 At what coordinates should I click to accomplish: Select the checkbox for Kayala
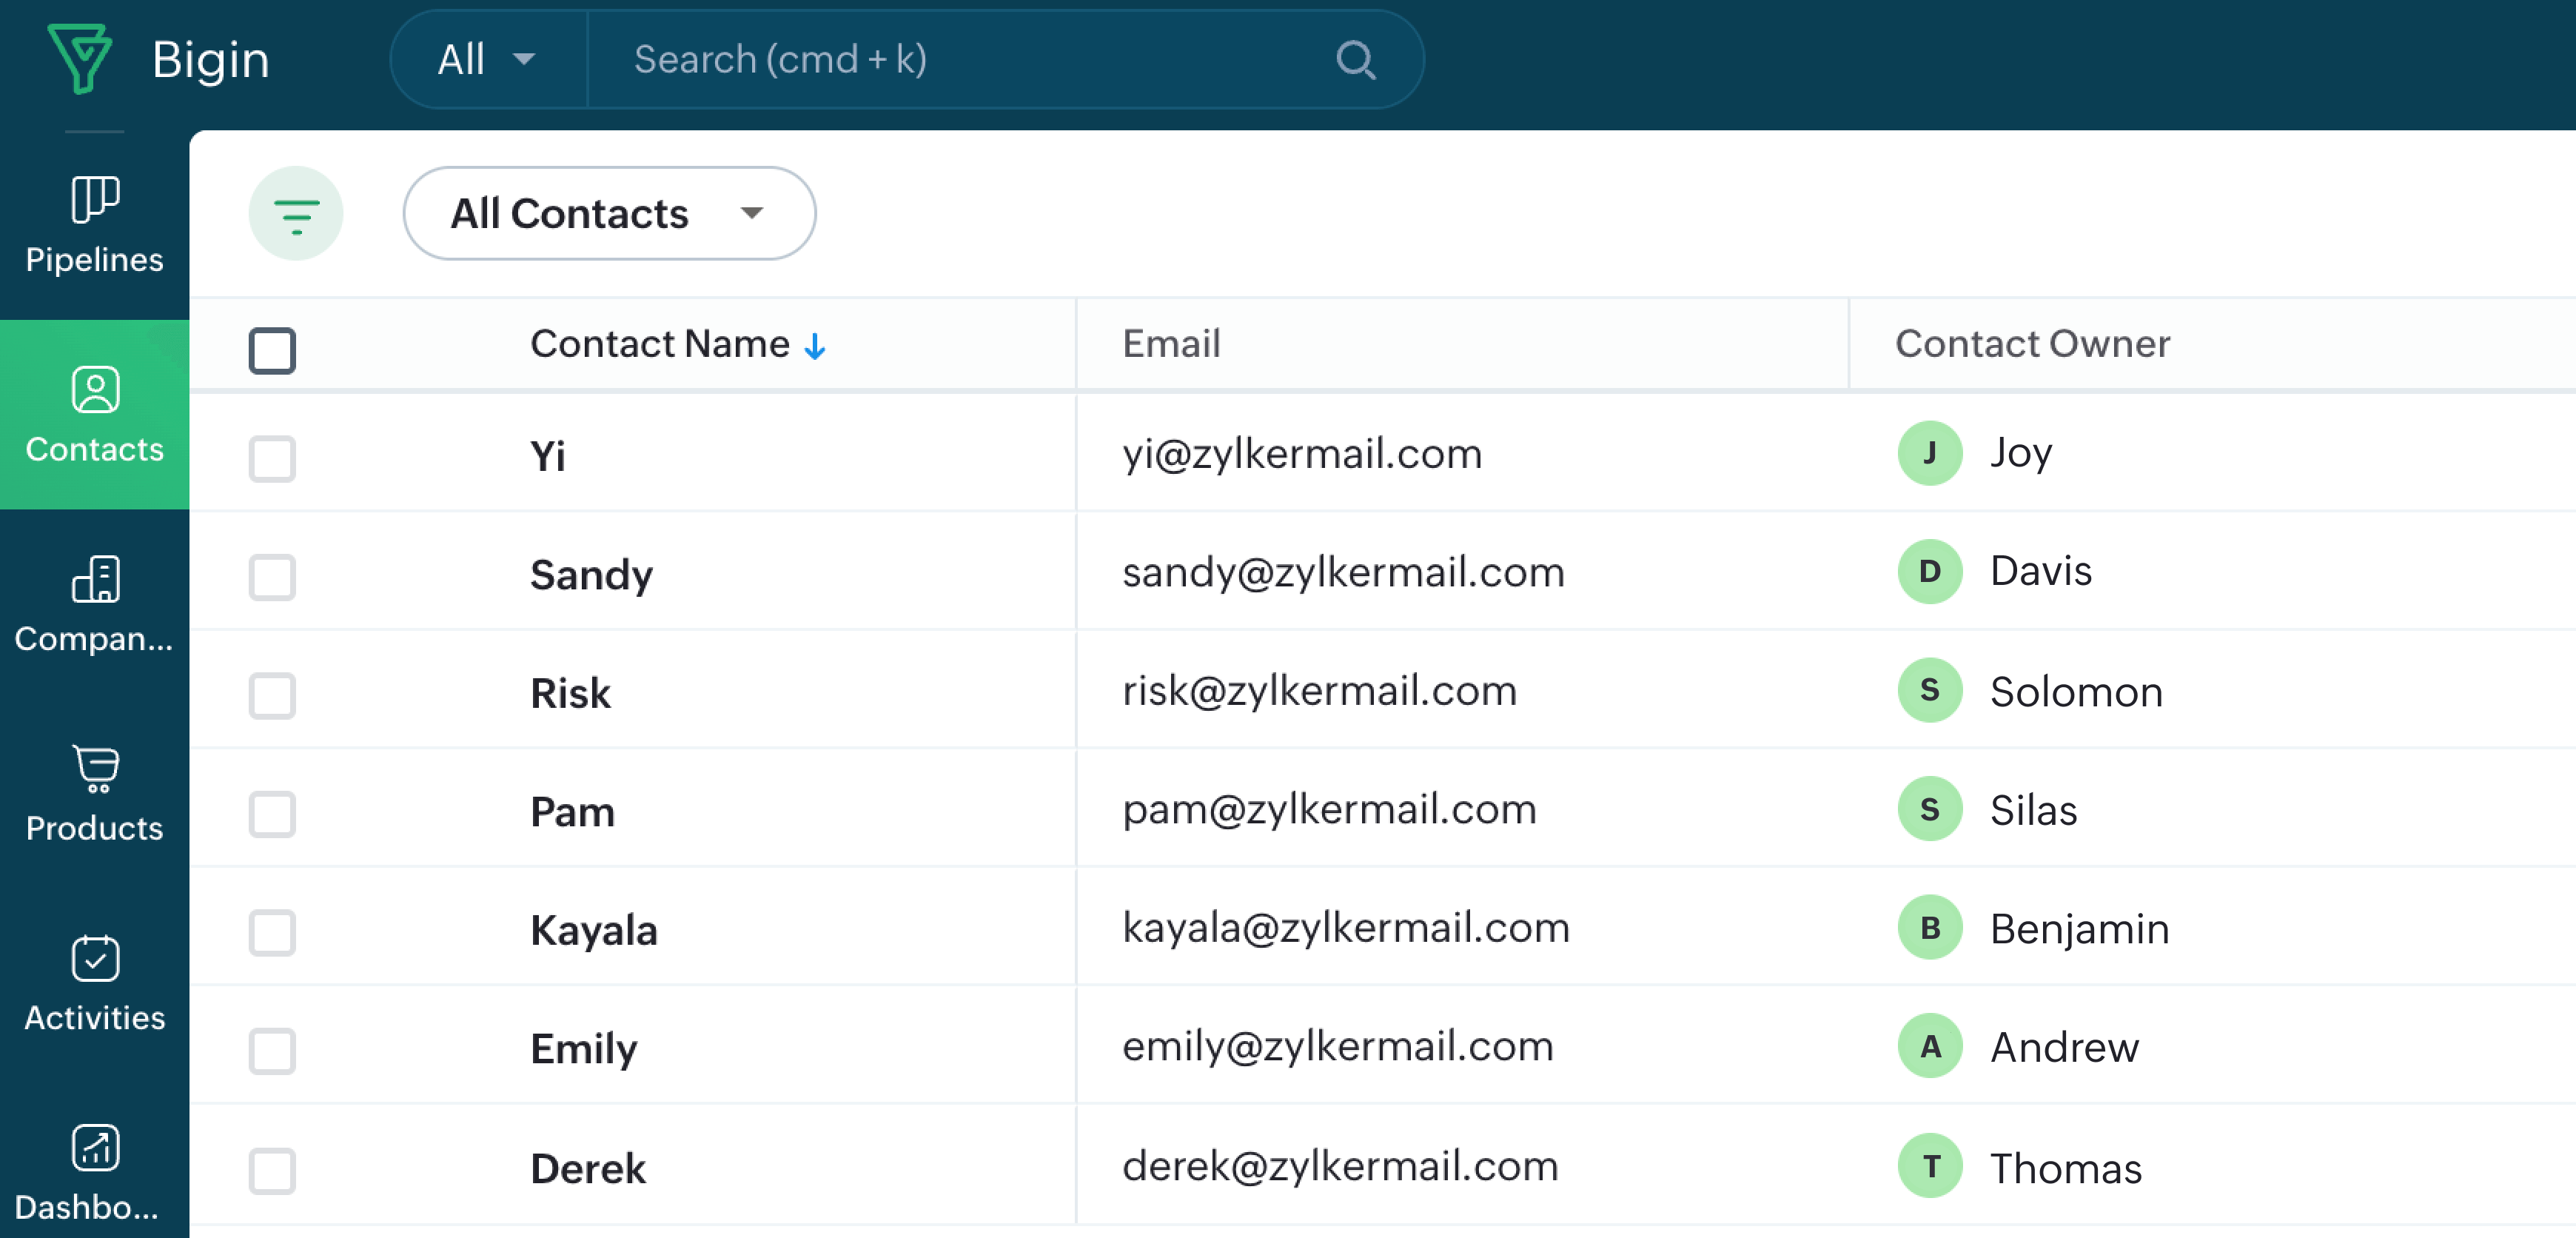coord(272,932)
